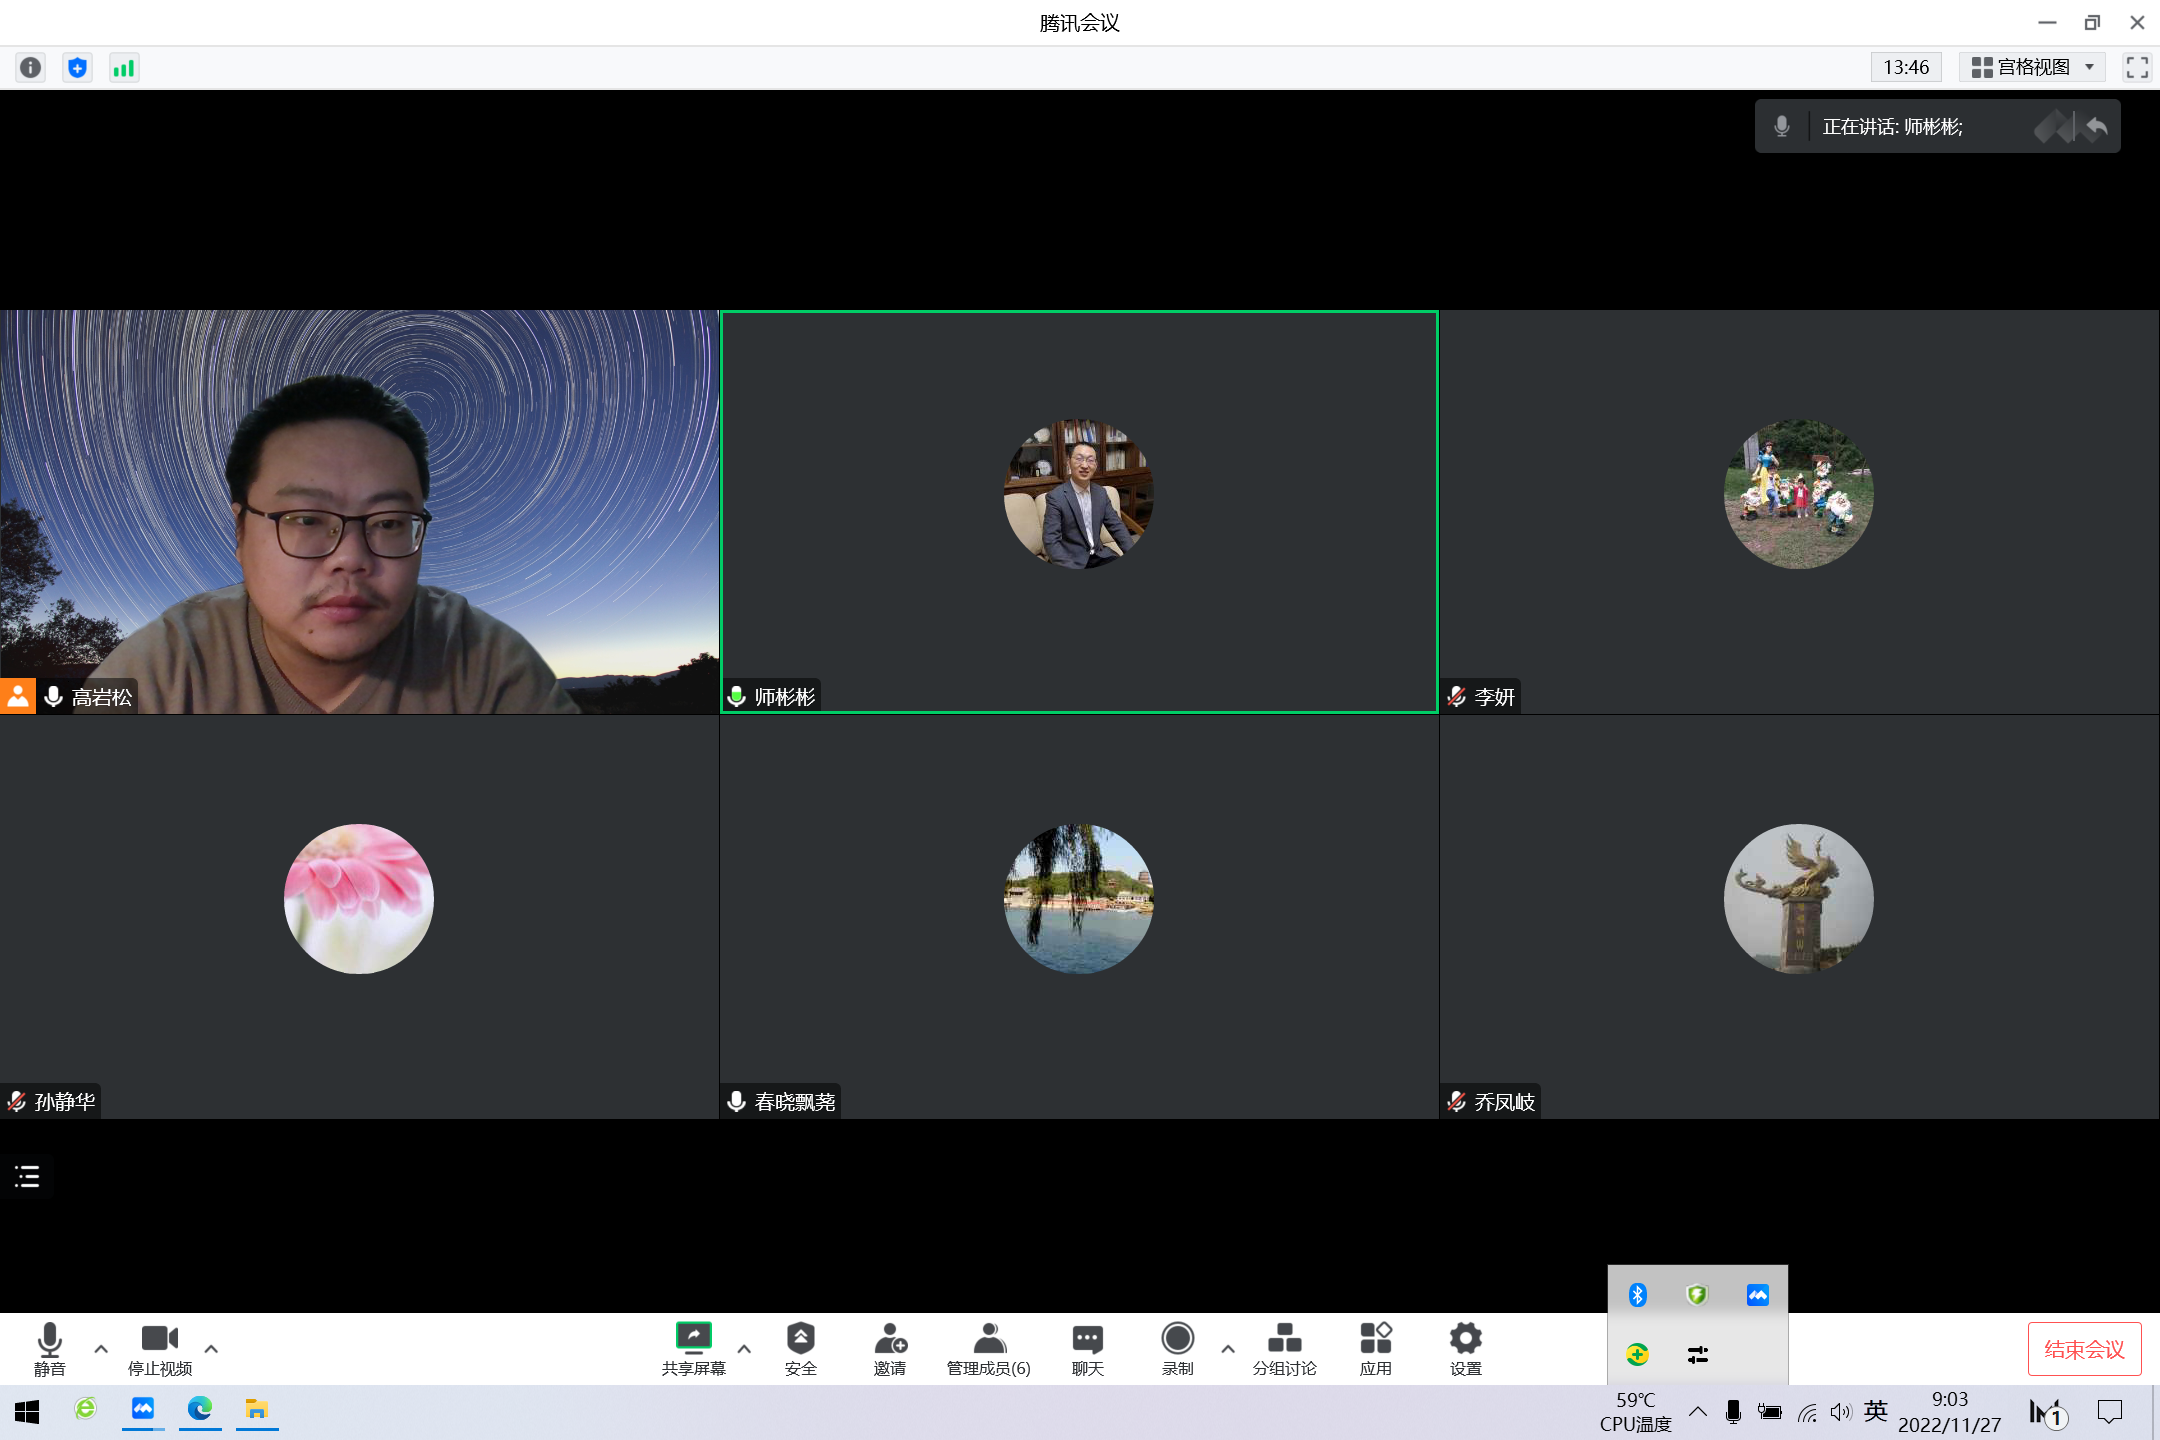Click 乔凤岐 name label
This screenshot has height=1440, width=2160.
click(x=1504, y=1101)
